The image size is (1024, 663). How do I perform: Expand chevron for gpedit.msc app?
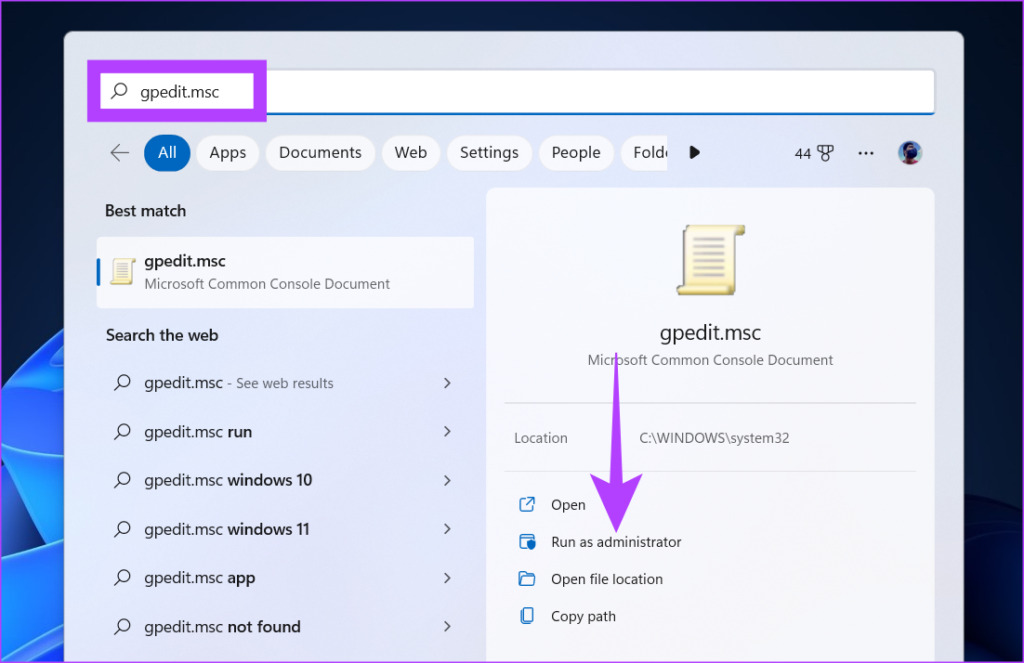pyautogui.click(x=447, y=577)
